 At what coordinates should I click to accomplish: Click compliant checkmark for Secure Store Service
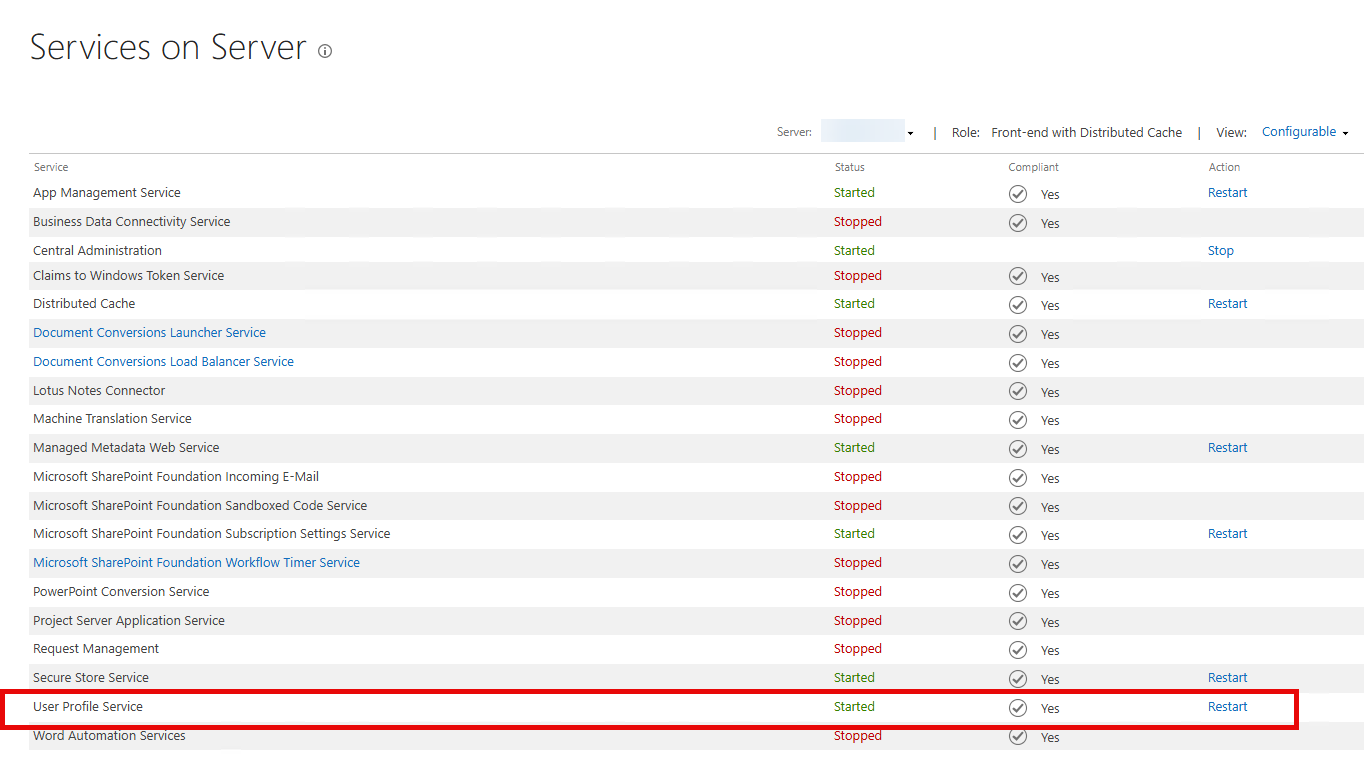tap(1018, 679)
